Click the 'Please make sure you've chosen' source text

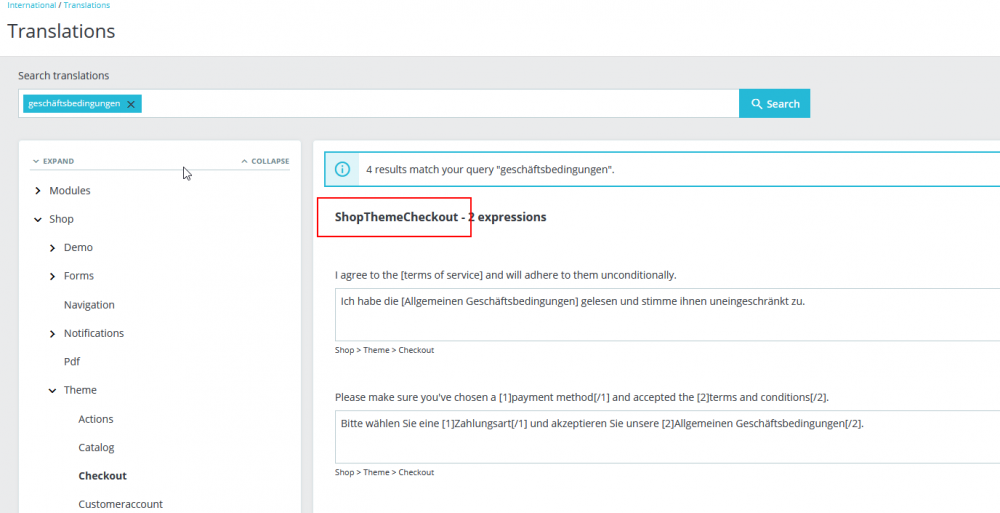pos(582,397)
